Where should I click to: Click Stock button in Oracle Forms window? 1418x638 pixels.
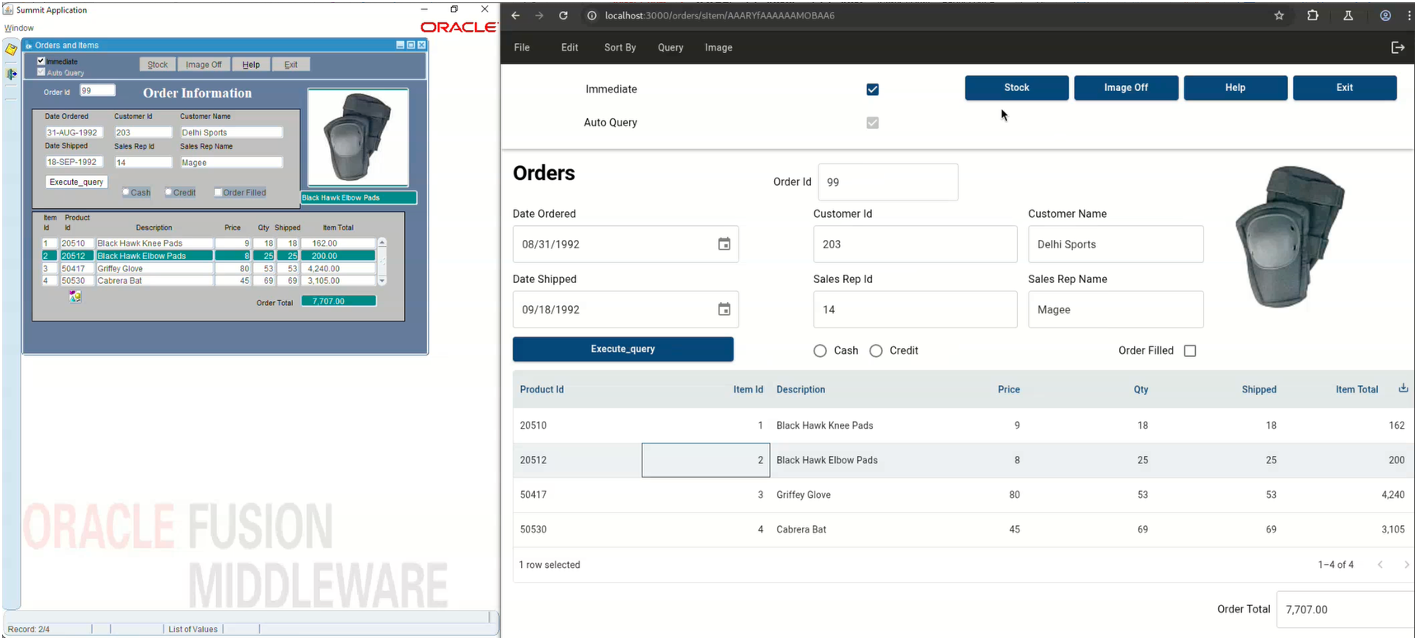pyautogui.click(x=158, y=65)
